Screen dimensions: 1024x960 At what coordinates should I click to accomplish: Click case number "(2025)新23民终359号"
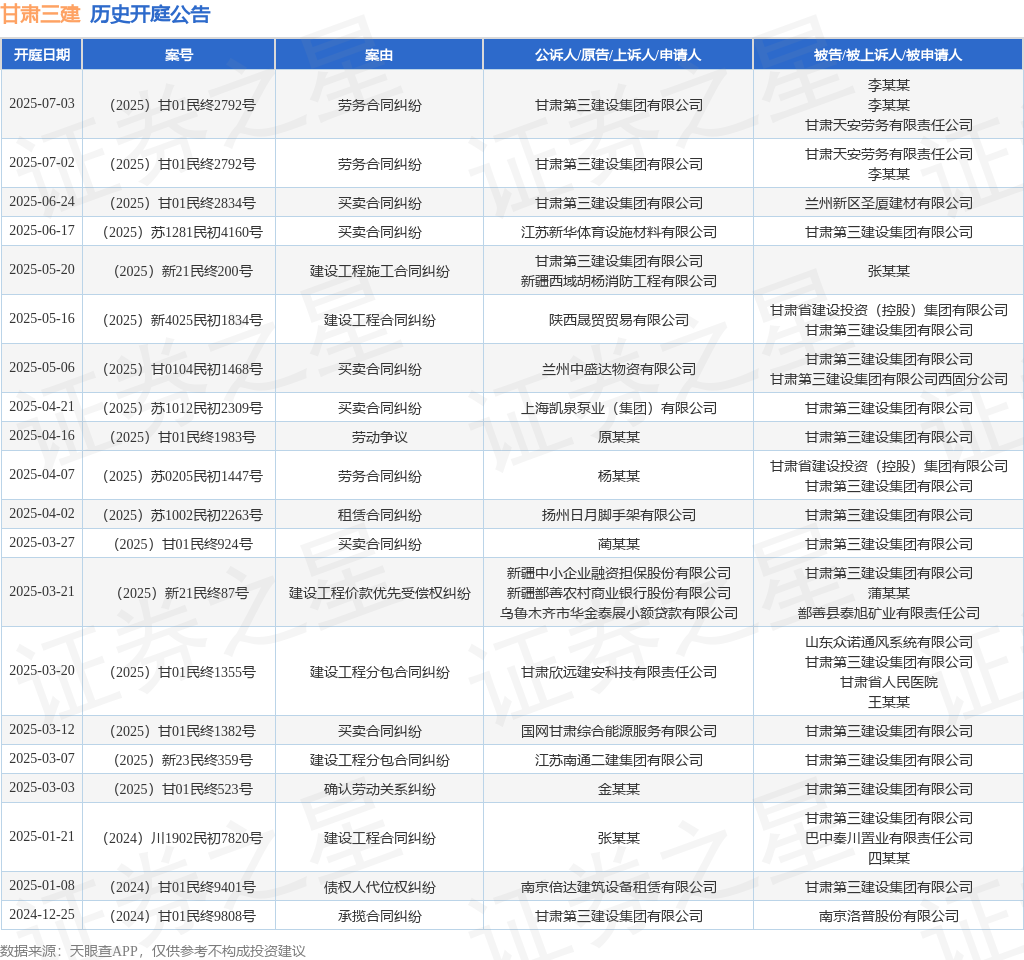click(182, 760)
